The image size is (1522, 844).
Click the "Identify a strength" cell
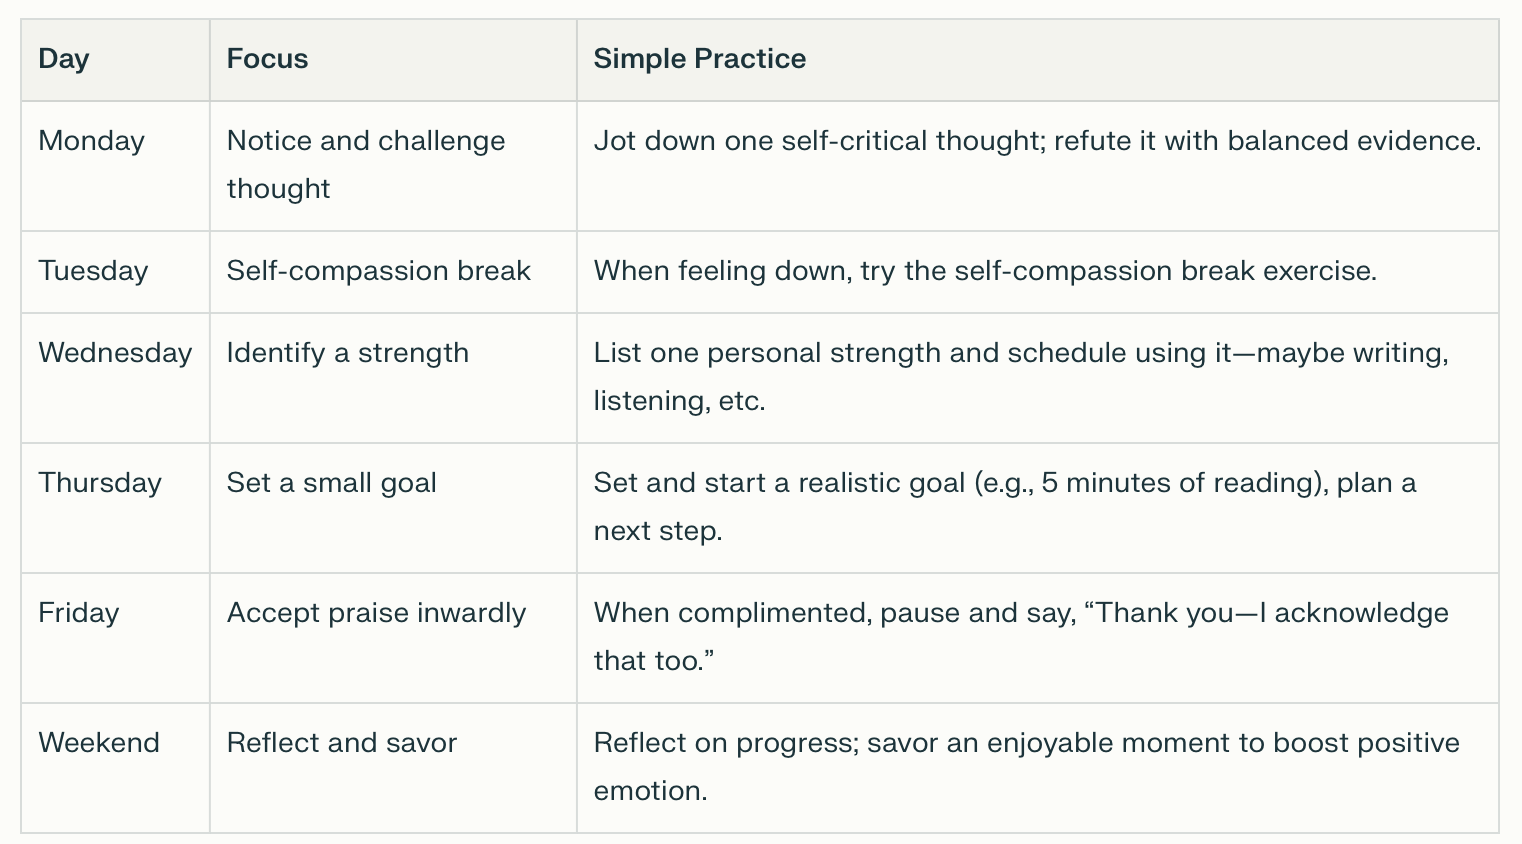tap(347, 353)
